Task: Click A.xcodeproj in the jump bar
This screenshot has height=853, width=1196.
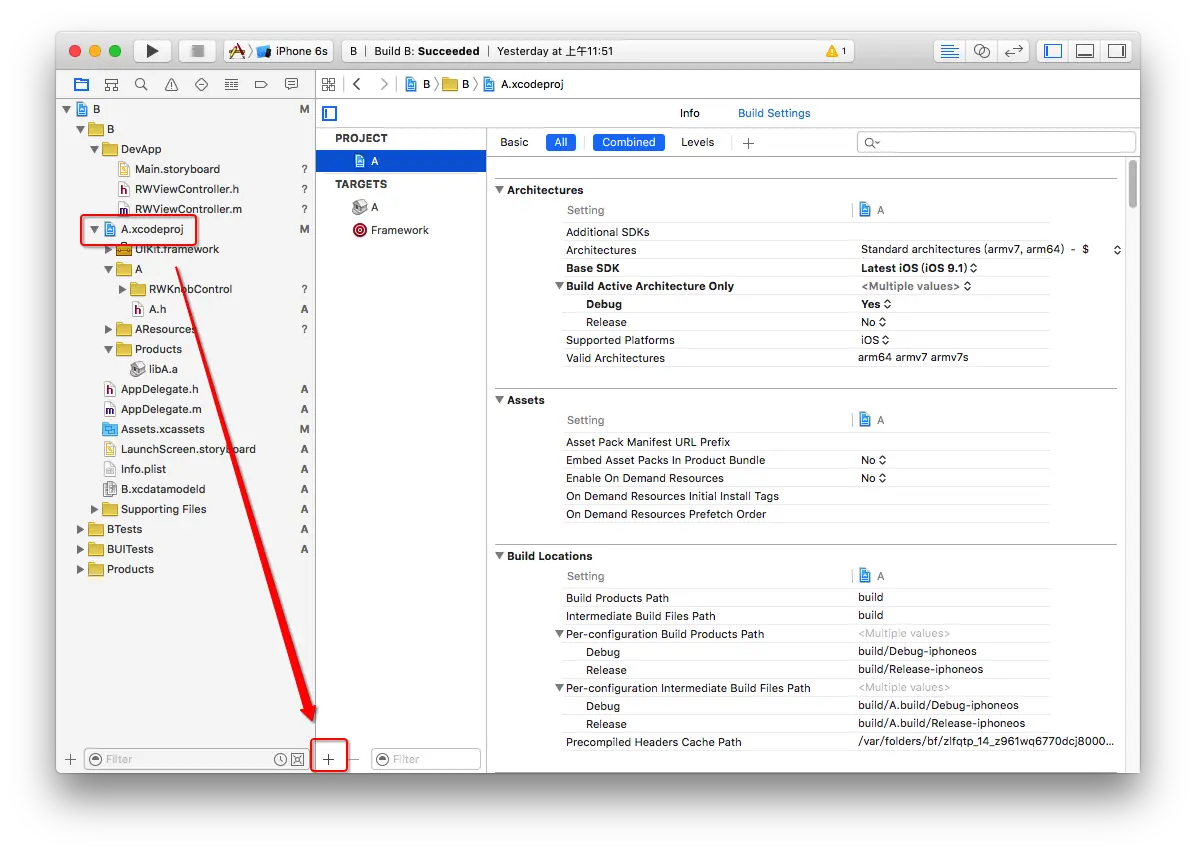Action: tap(524, 85)
